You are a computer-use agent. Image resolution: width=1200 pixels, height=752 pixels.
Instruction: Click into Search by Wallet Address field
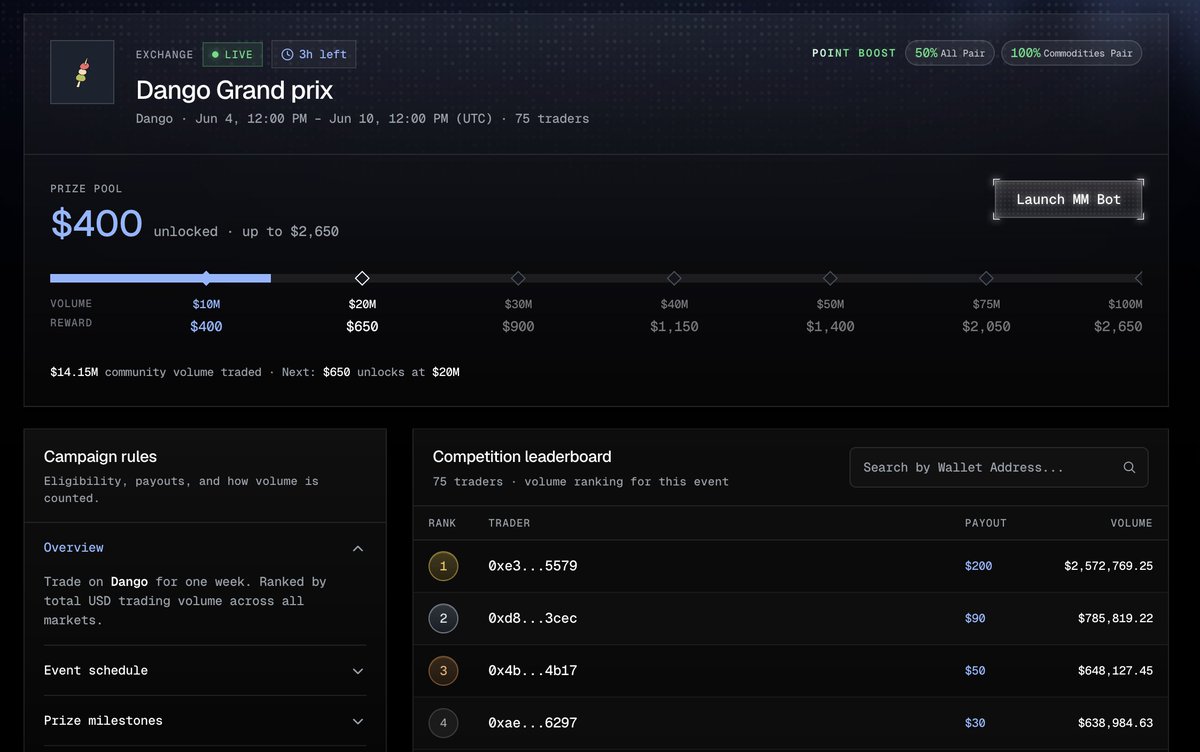pos(999,467)
